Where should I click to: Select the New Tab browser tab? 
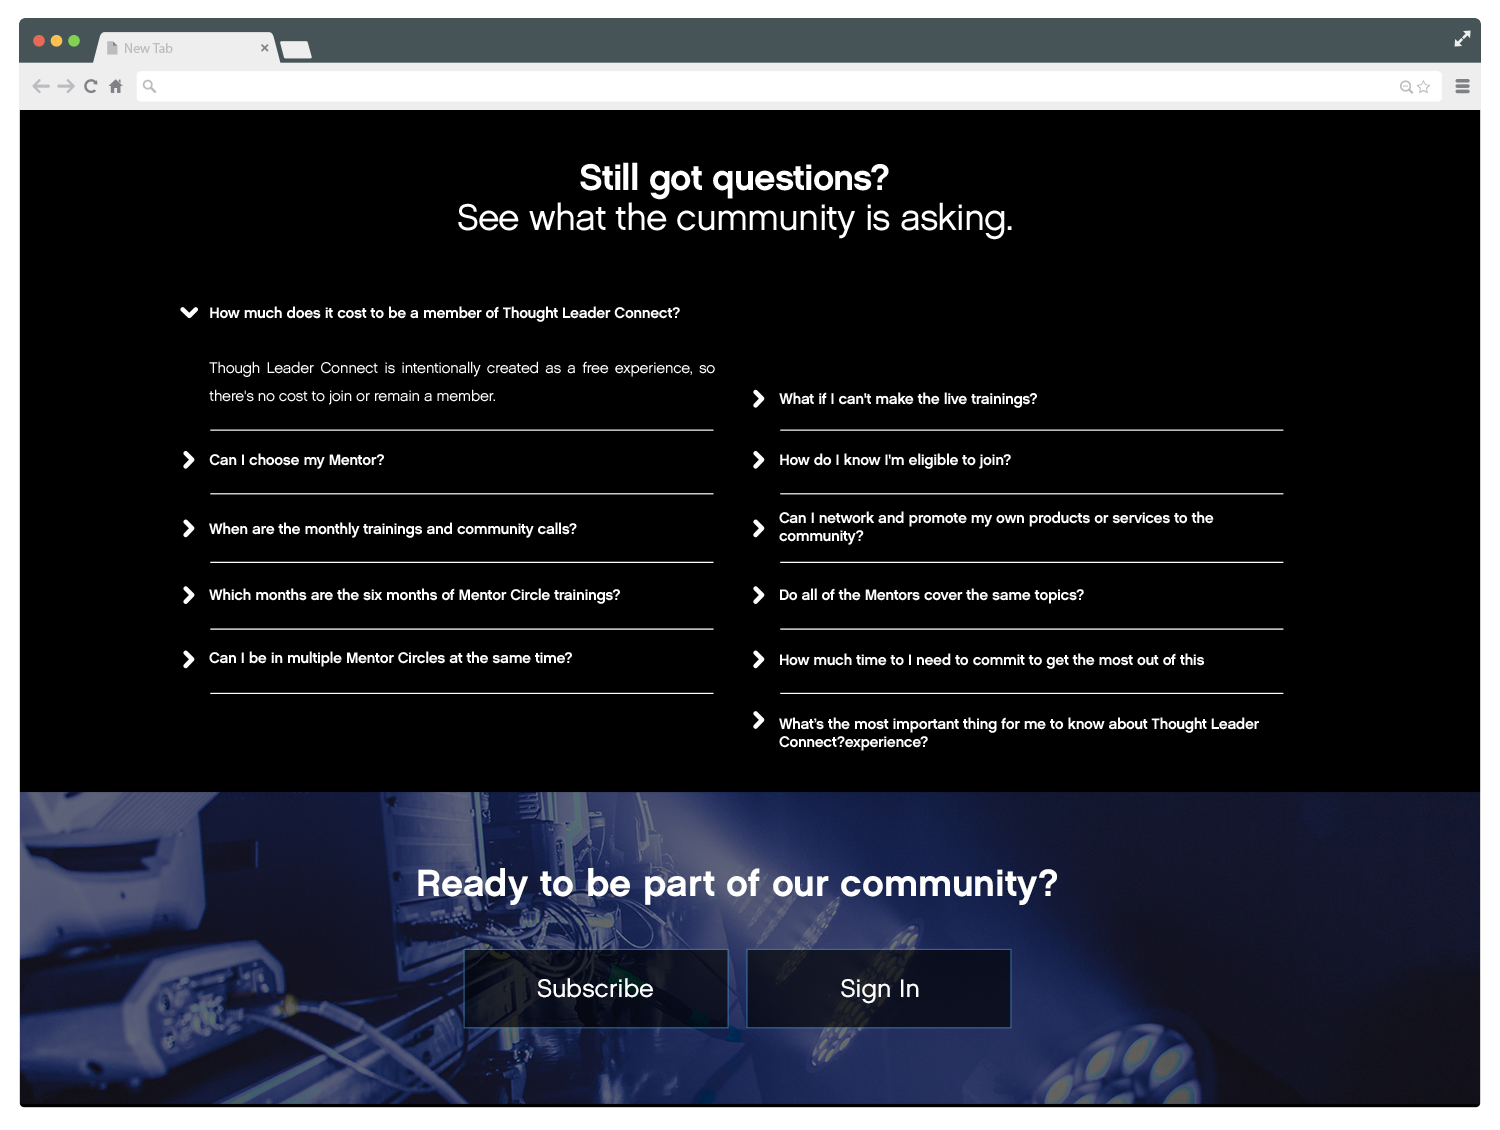[170, 48]
